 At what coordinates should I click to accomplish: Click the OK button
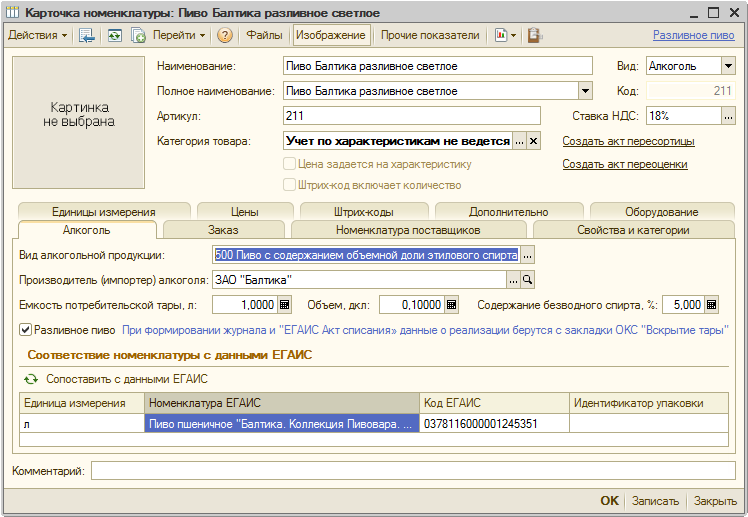pos(609,501)
